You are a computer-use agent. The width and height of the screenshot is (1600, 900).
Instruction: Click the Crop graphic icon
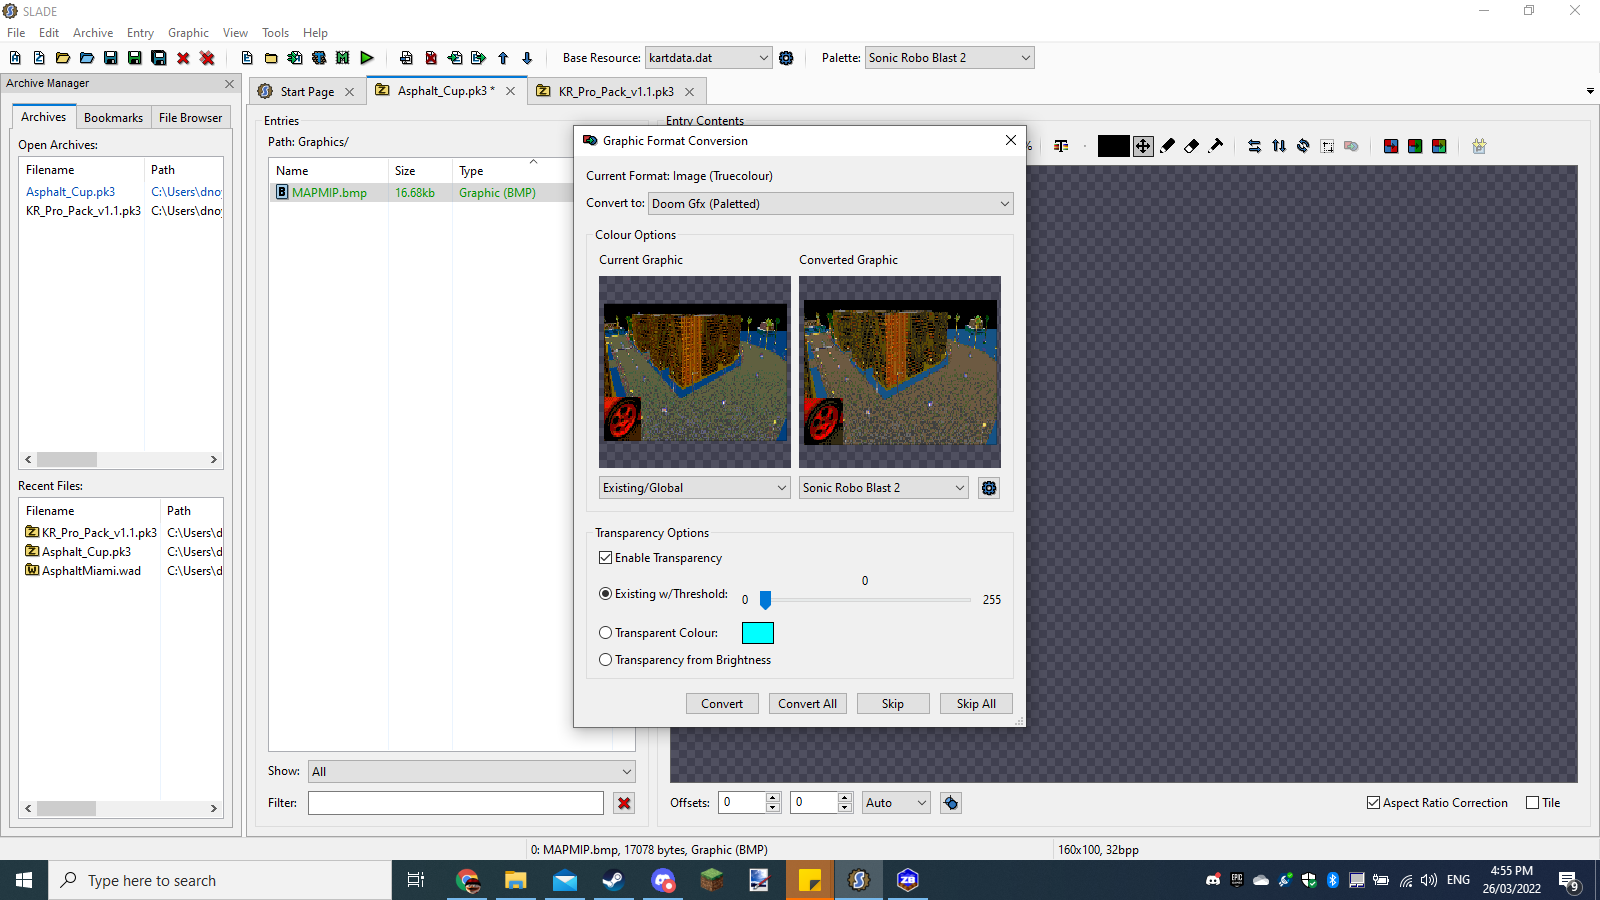pos(1327,146)
